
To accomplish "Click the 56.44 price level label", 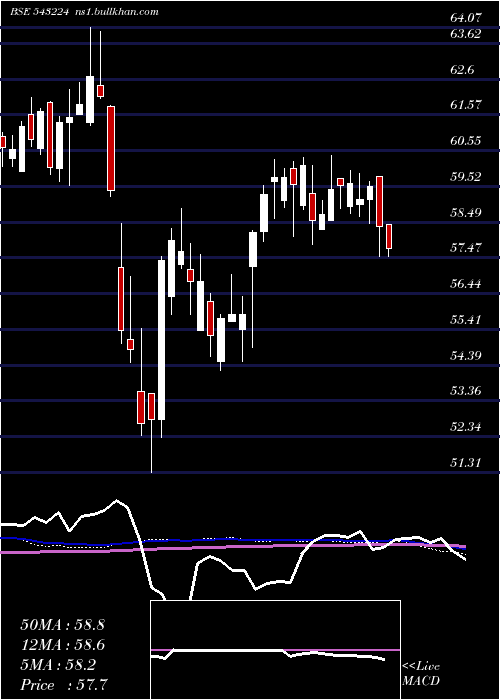I will click(466, 283).
